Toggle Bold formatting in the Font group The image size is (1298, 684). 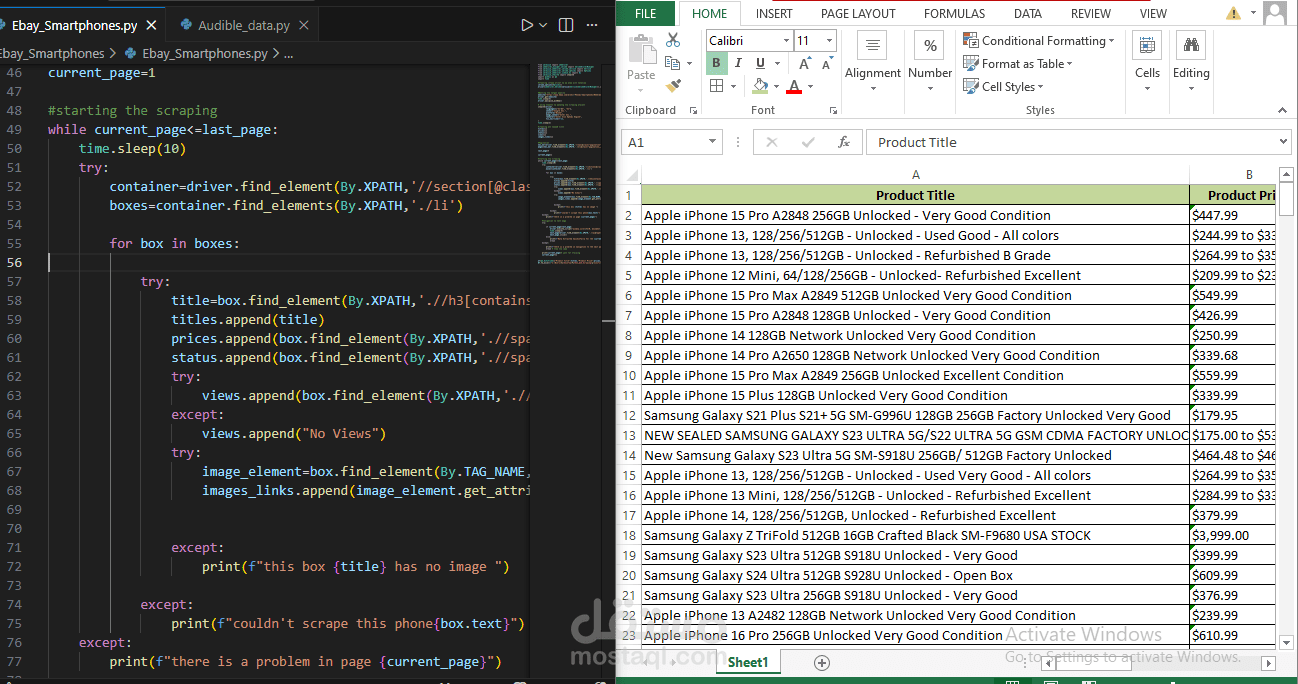click(x=716, y=63)
